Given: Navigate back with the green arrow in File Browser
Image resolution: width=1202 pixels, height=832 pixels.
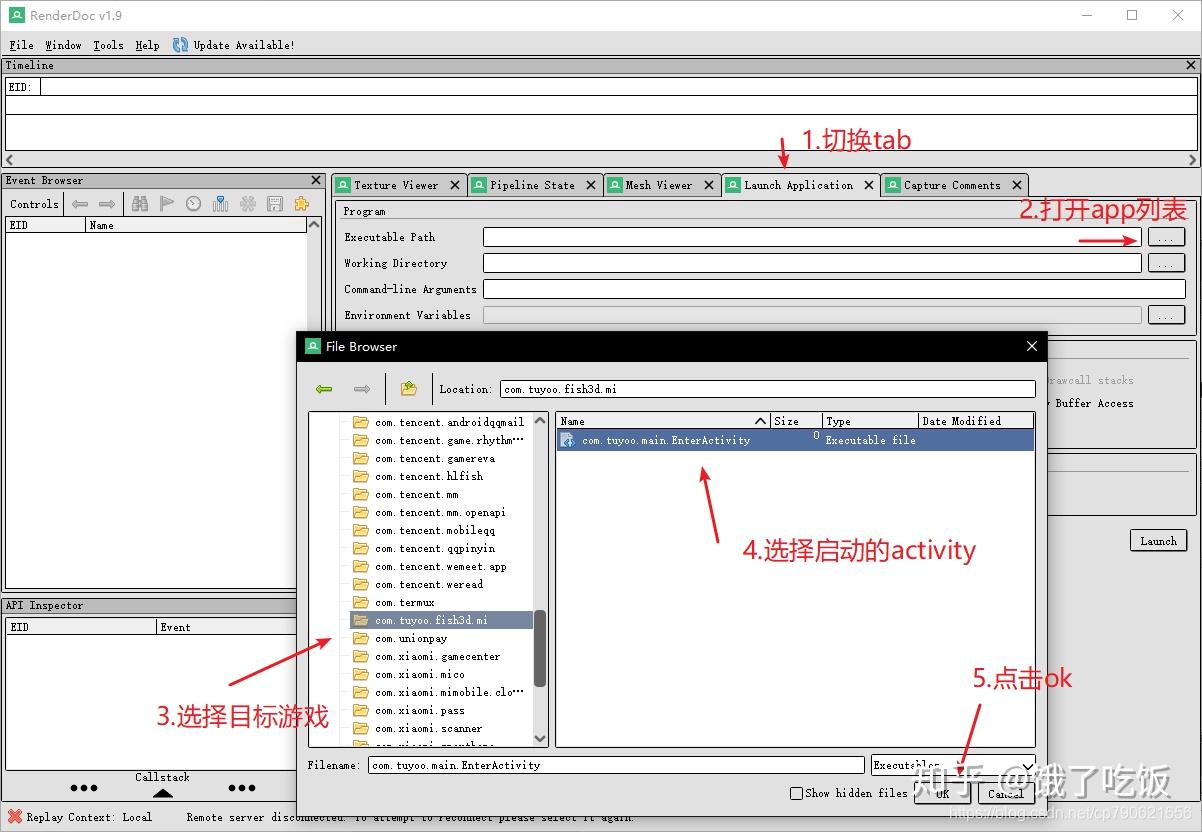Looking at the screenshot, I should pos(324,388).
